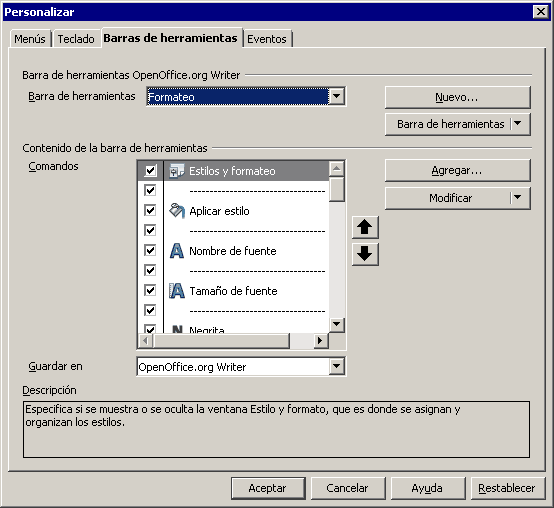Viewport: 554px width, 508px height.
Task: Click the vertical scrollbar thumb in commands list
Action: [x=336, y=189]
